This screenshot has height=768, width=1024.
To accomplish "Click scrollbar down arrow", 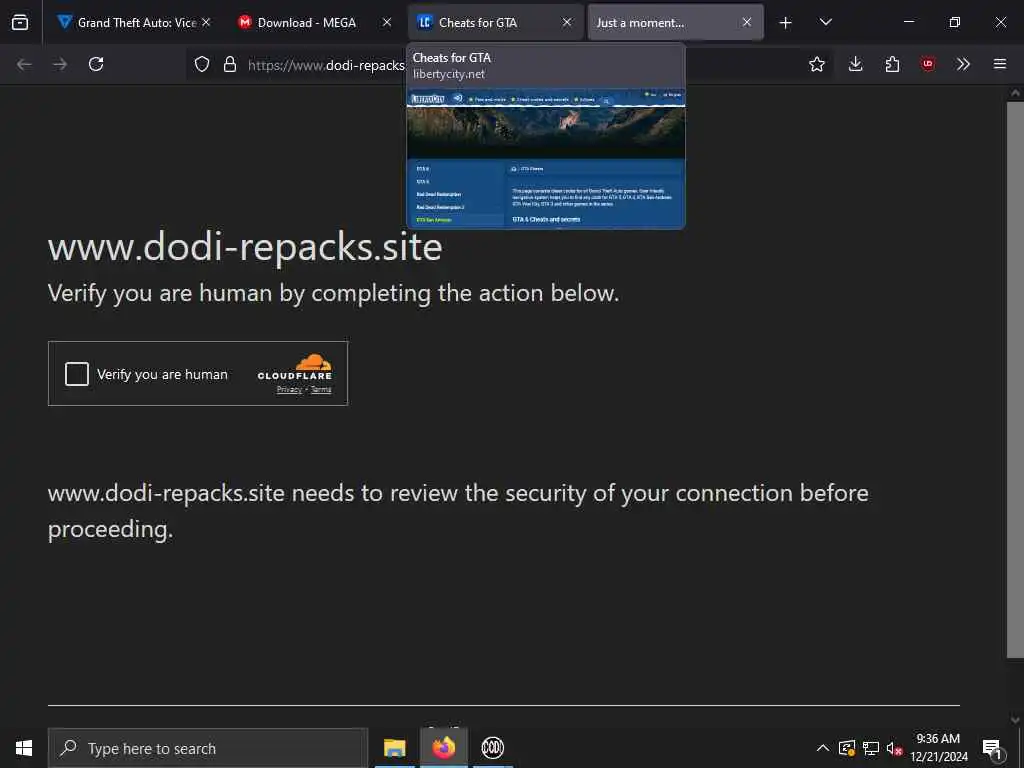I will pyautogui.click(x=1015, y=720).
